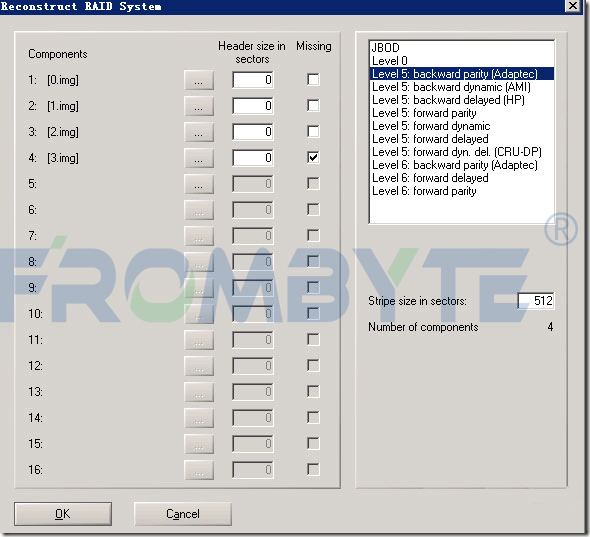The image size is (590, 537).
Task: Toggle Missing checkbox in row 13
Action: [x=313, y=391]
